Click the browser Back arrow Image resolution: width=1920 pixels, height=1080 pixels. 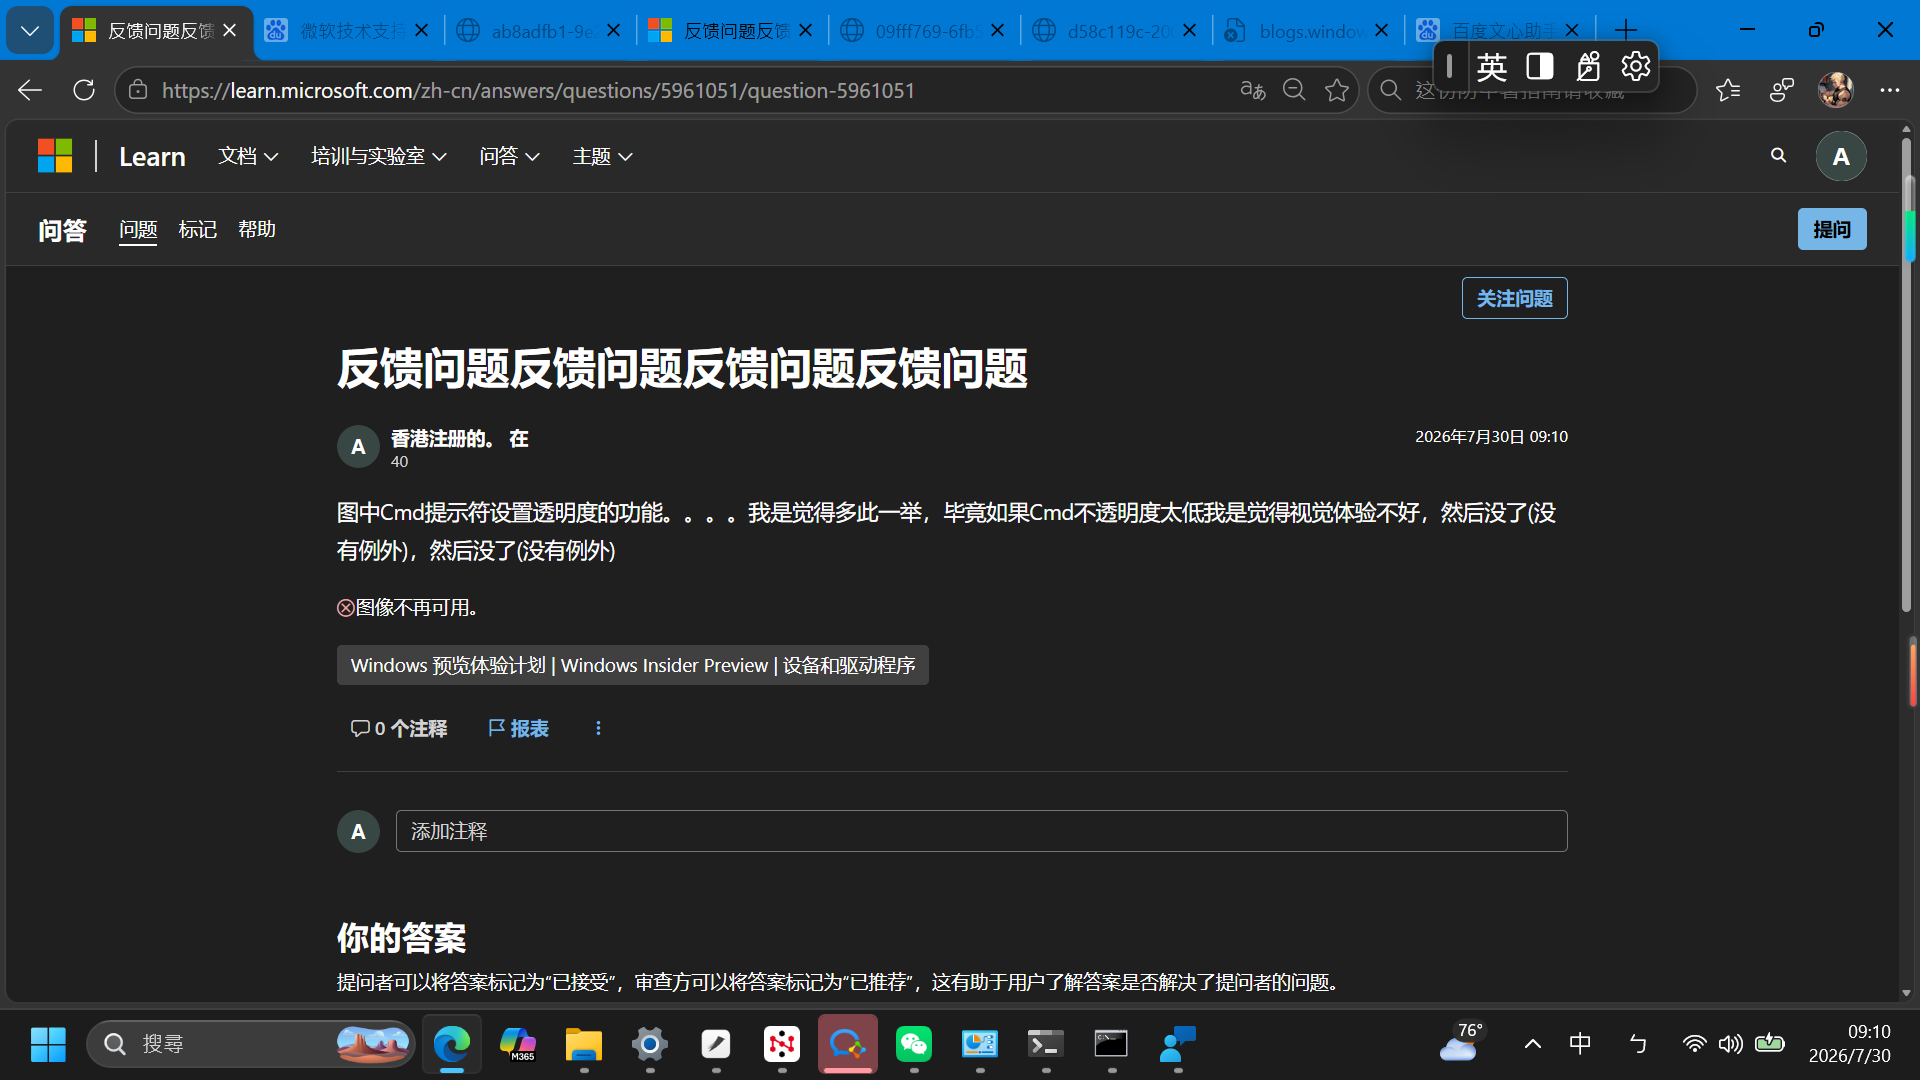click(30, 91)
